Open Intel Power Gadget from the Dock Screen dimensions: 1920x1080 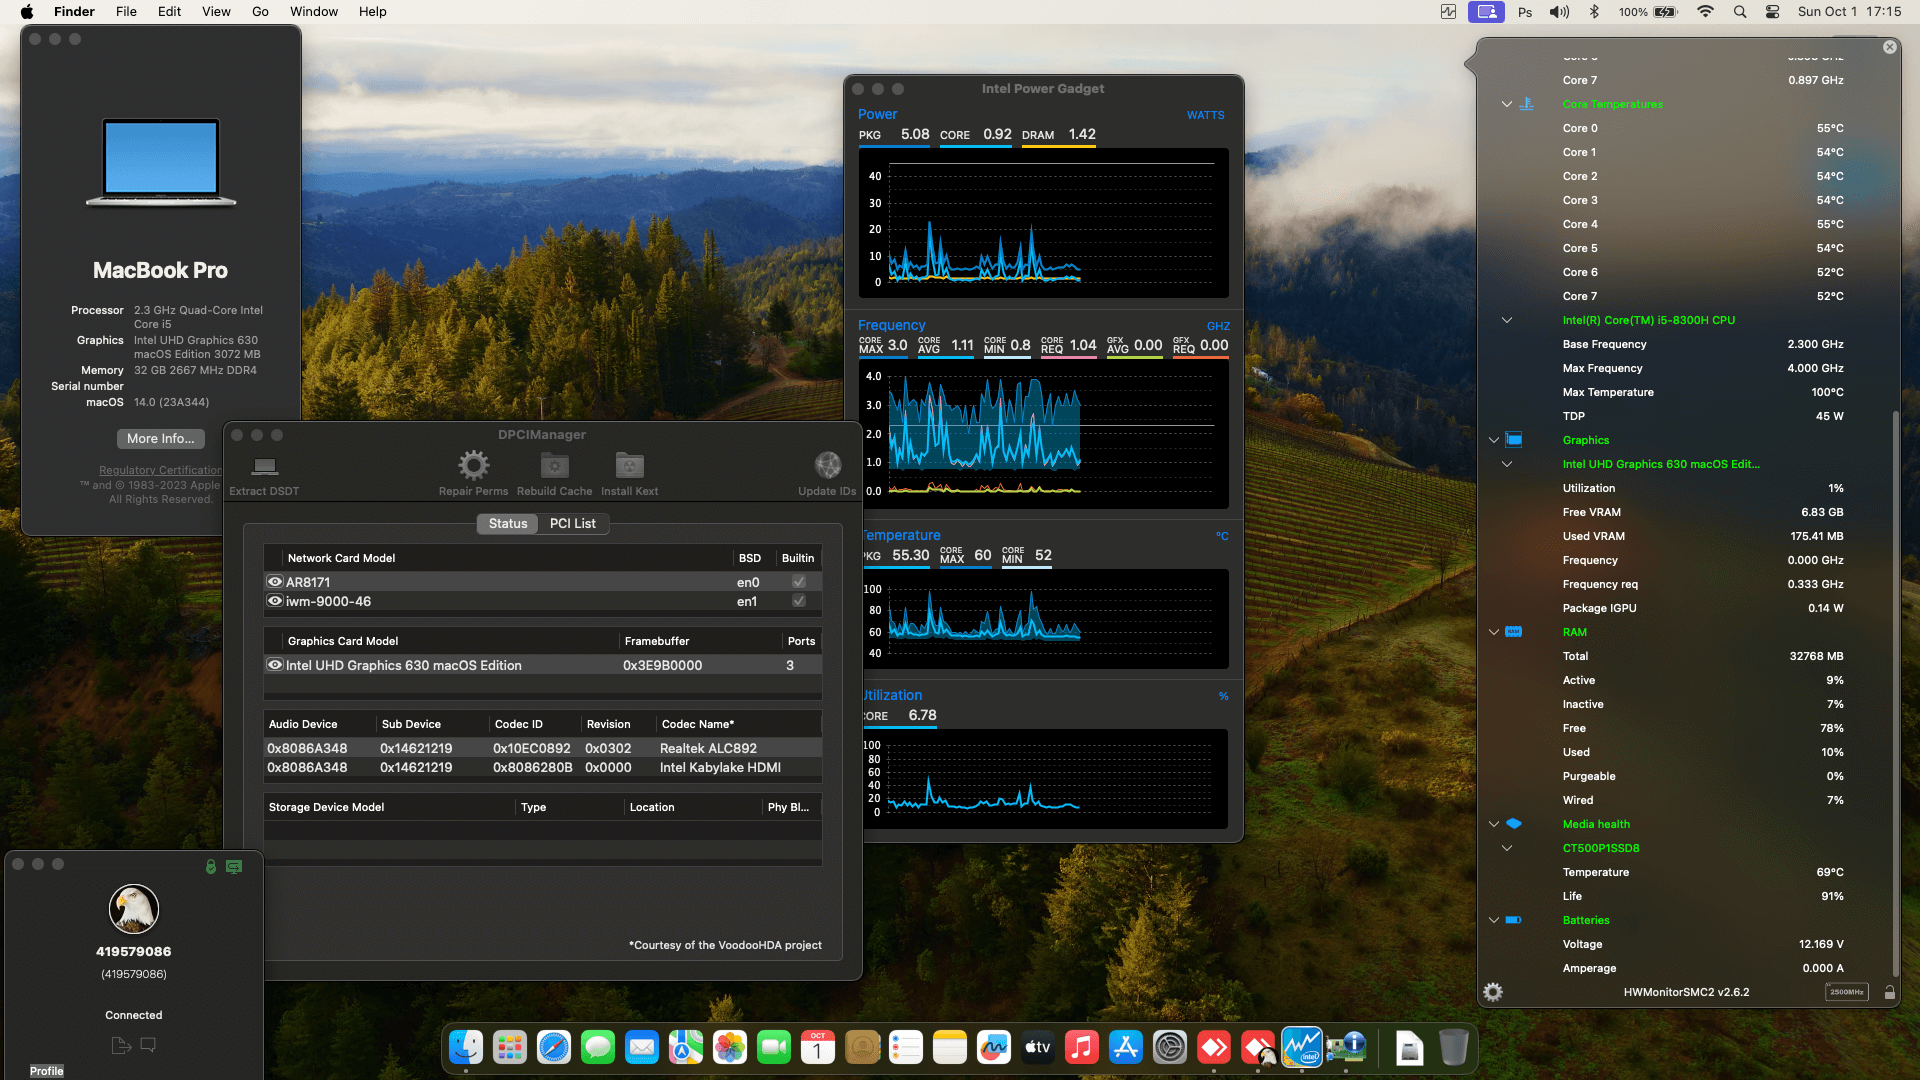point(1302,1048)
